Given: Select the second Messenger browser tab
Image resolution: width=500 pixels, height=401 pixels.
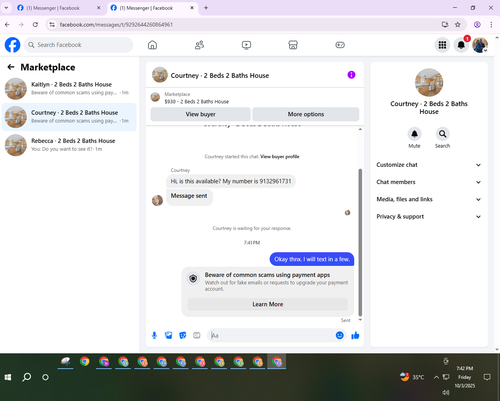Looking at the screenshot, I should pos(152,8).
